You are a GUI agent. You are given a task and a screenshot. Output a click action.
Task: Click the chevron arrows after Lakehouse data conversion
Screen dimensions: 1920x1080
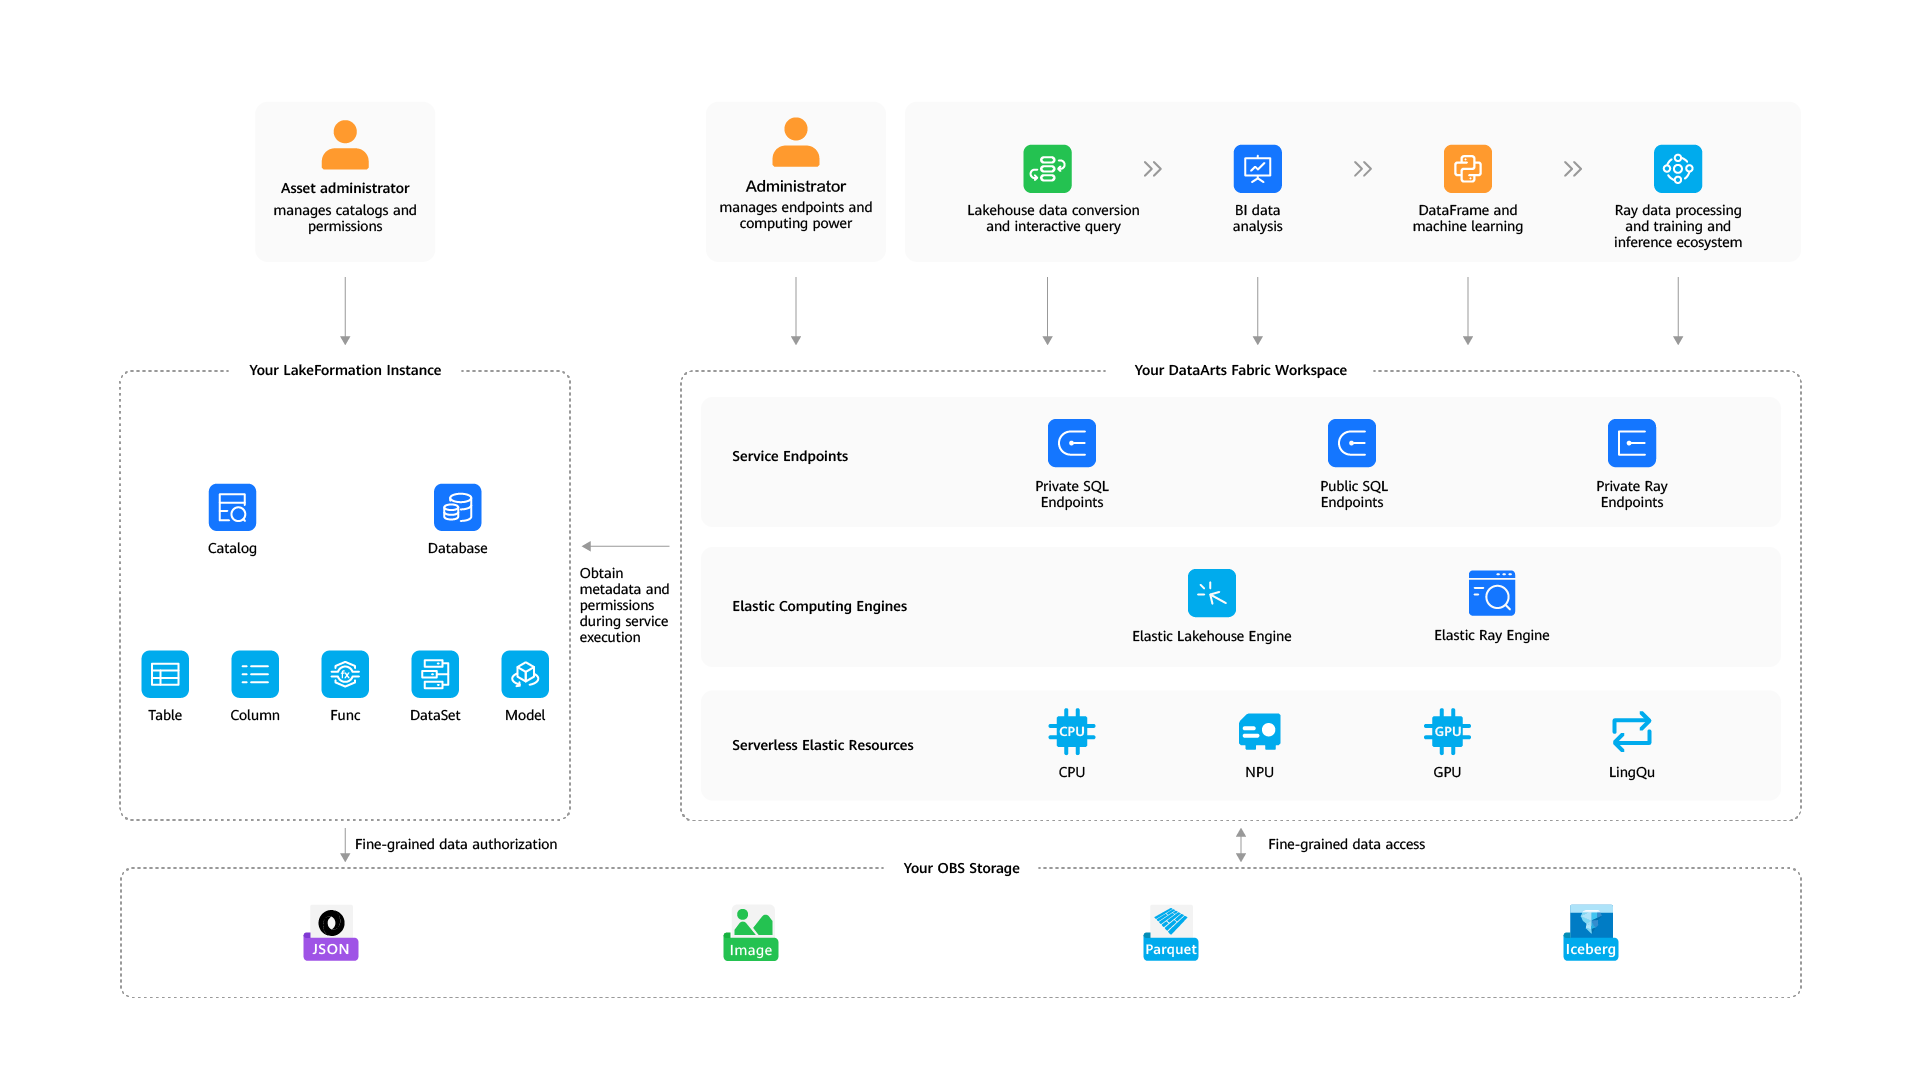click(1152, 169)
